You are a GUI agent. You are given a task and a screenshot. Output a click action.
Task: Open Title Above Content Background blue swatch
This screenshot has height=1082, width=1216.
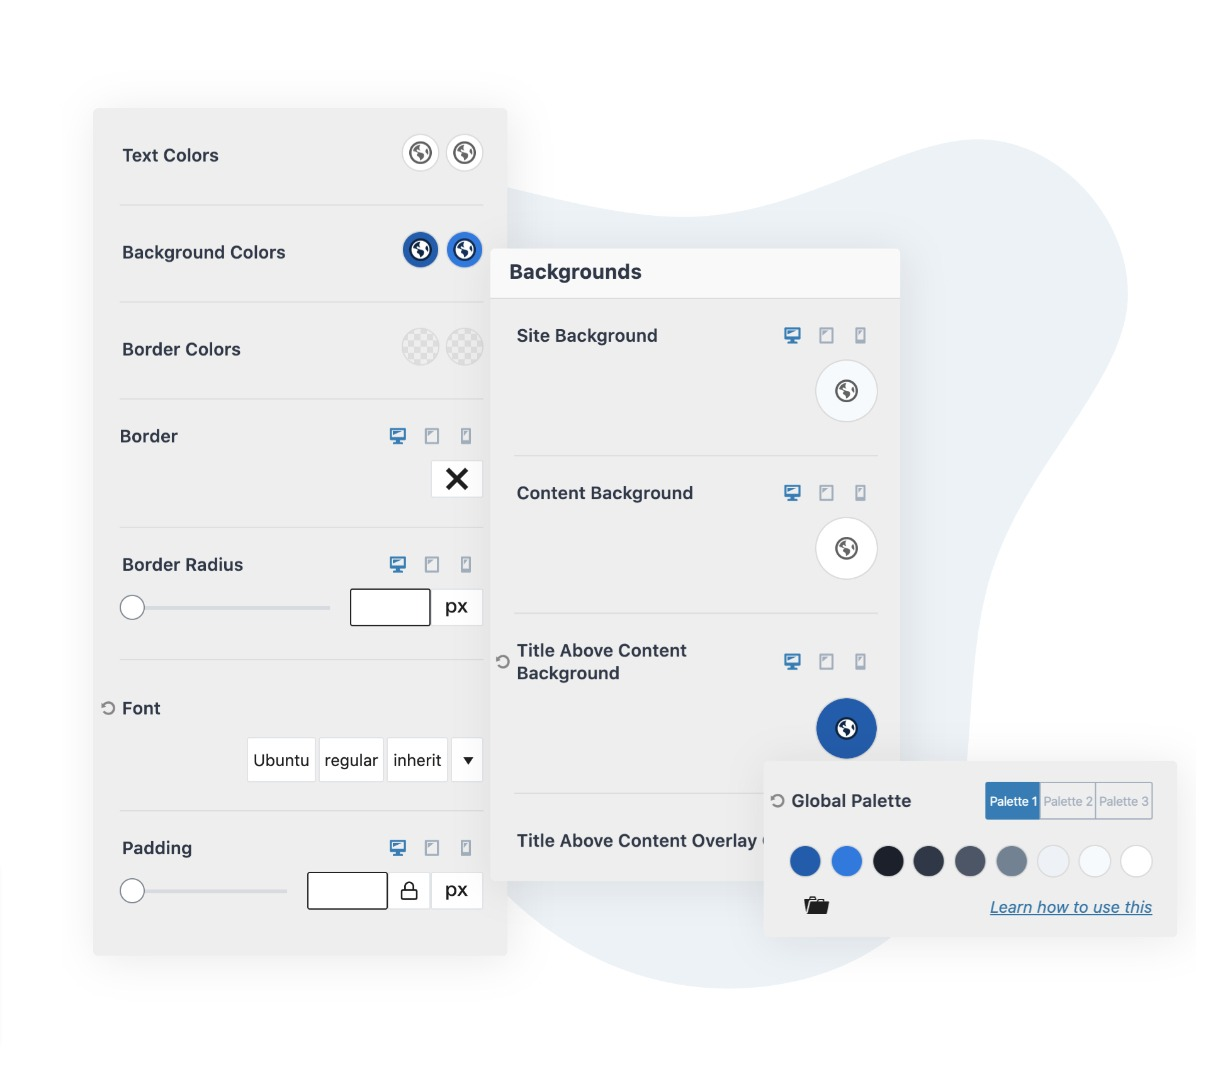tap(847, 728)
